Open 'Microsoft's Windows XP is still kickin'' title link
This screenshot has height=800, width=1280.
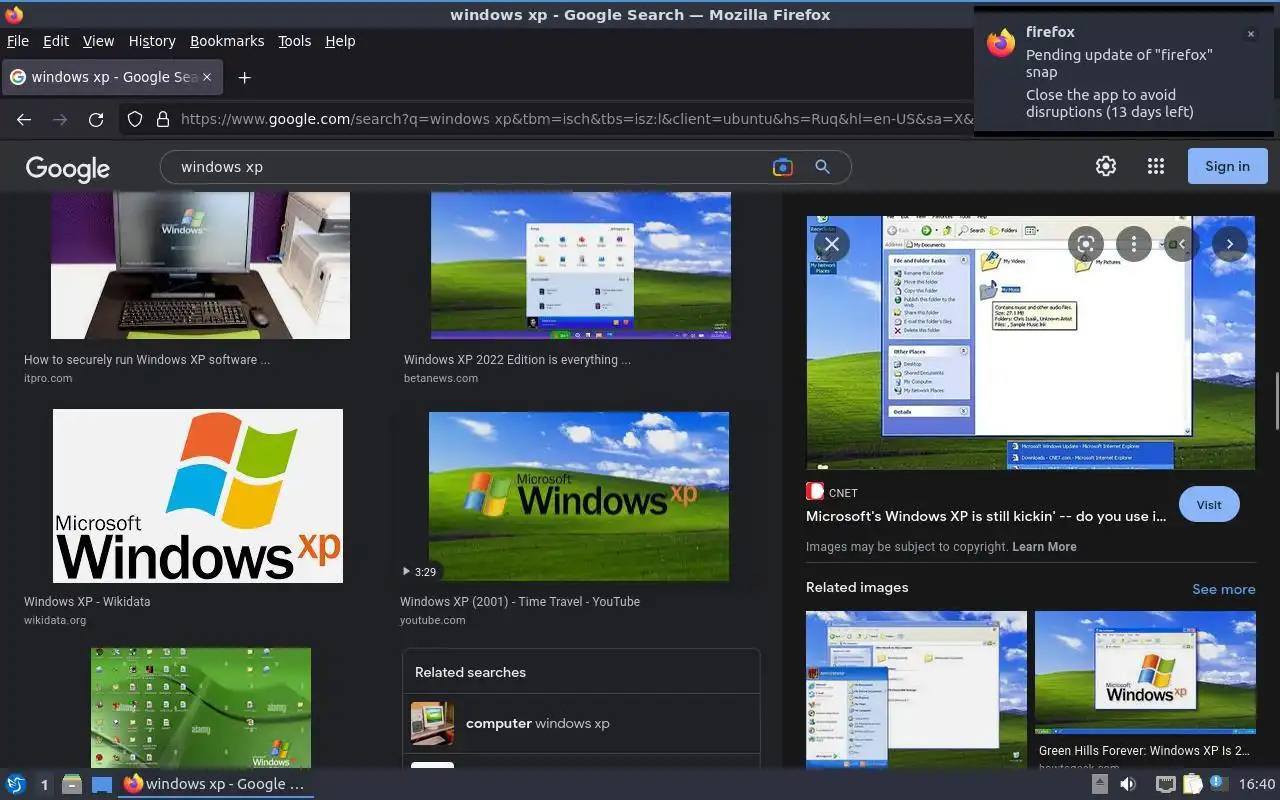pyautogui.click(x=986, y=516)
